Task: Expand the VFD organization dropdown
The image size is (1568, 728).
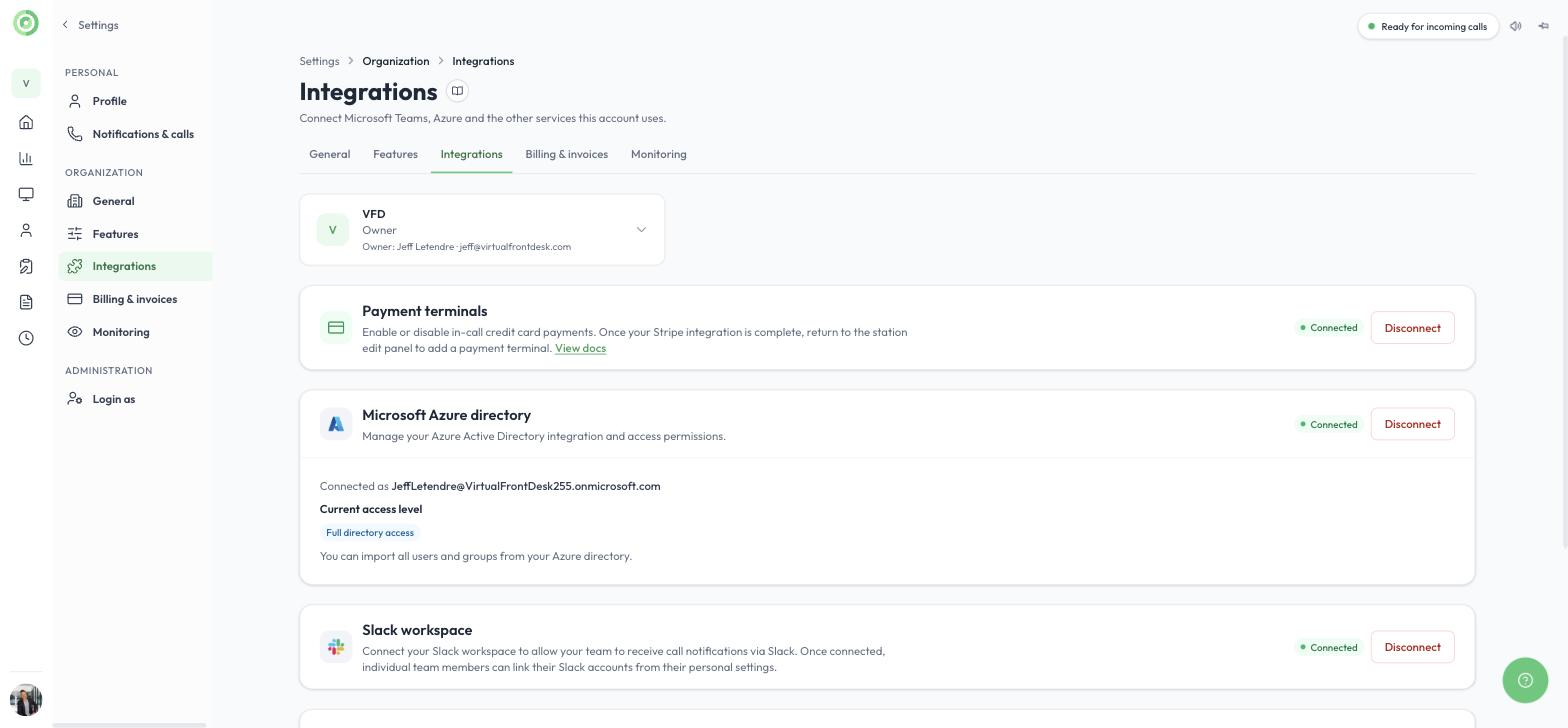Action: pyautogui.click(x=482, y=230)
